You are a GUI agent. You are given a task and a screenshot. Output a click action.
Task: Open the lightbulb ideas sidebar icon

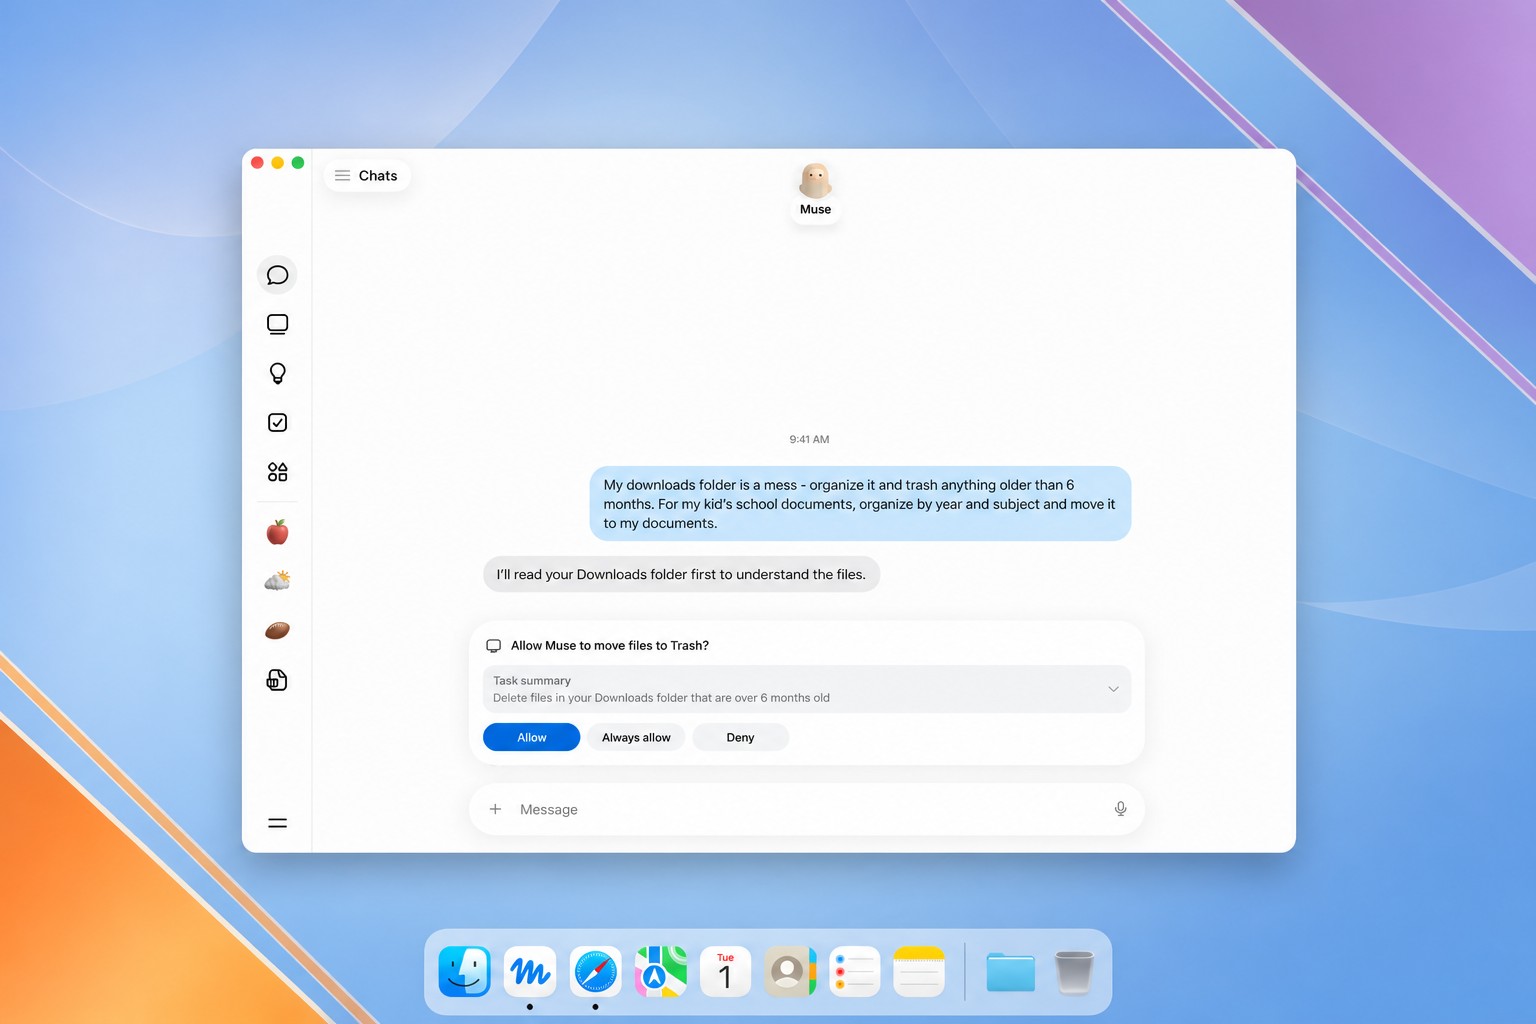pyautogui.click(x=277, y=373)
